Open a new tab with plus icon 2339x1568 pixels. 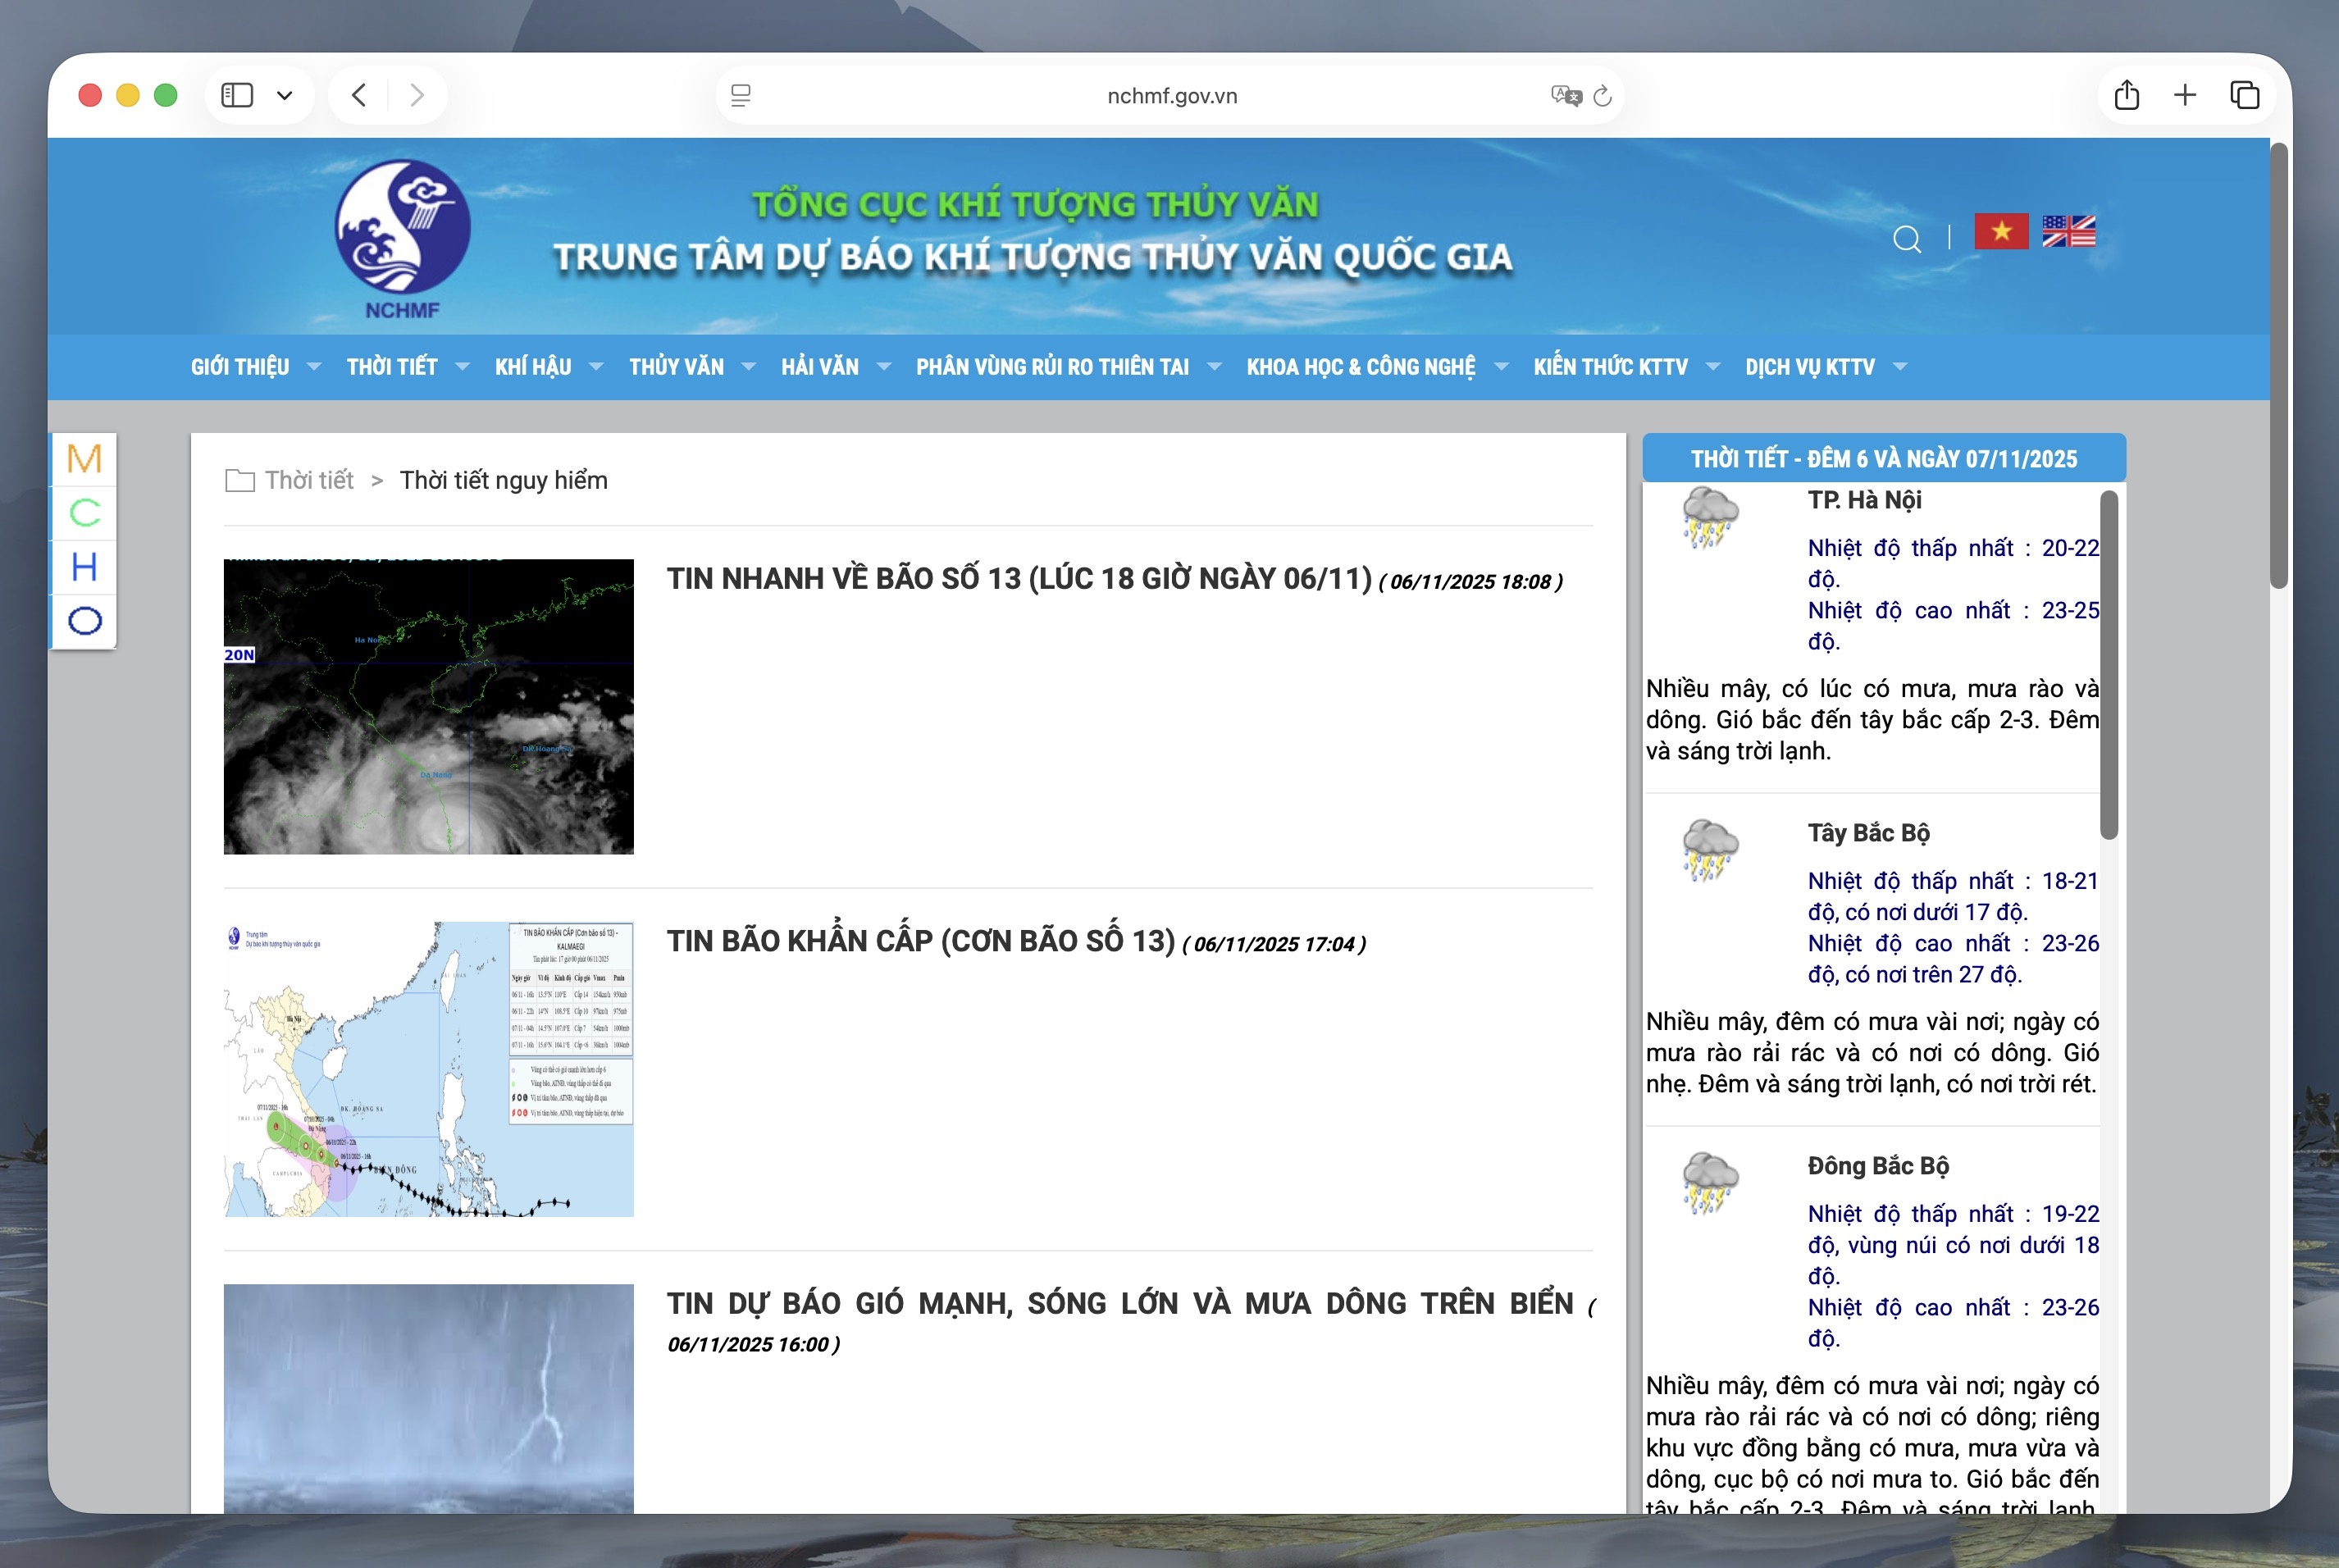2185,95
